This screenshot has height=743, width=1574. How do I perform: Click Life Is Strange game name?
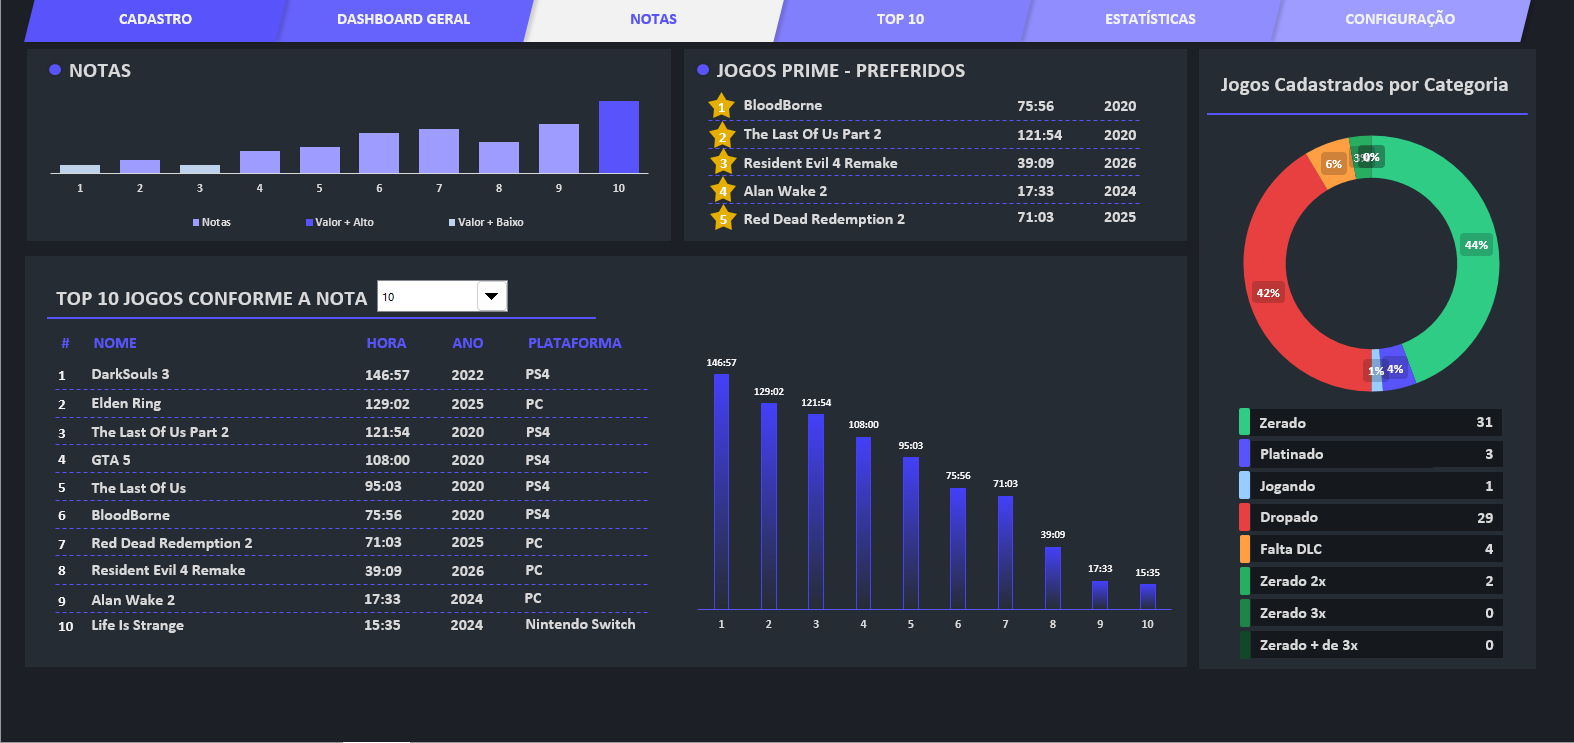(x=137, y=625)
